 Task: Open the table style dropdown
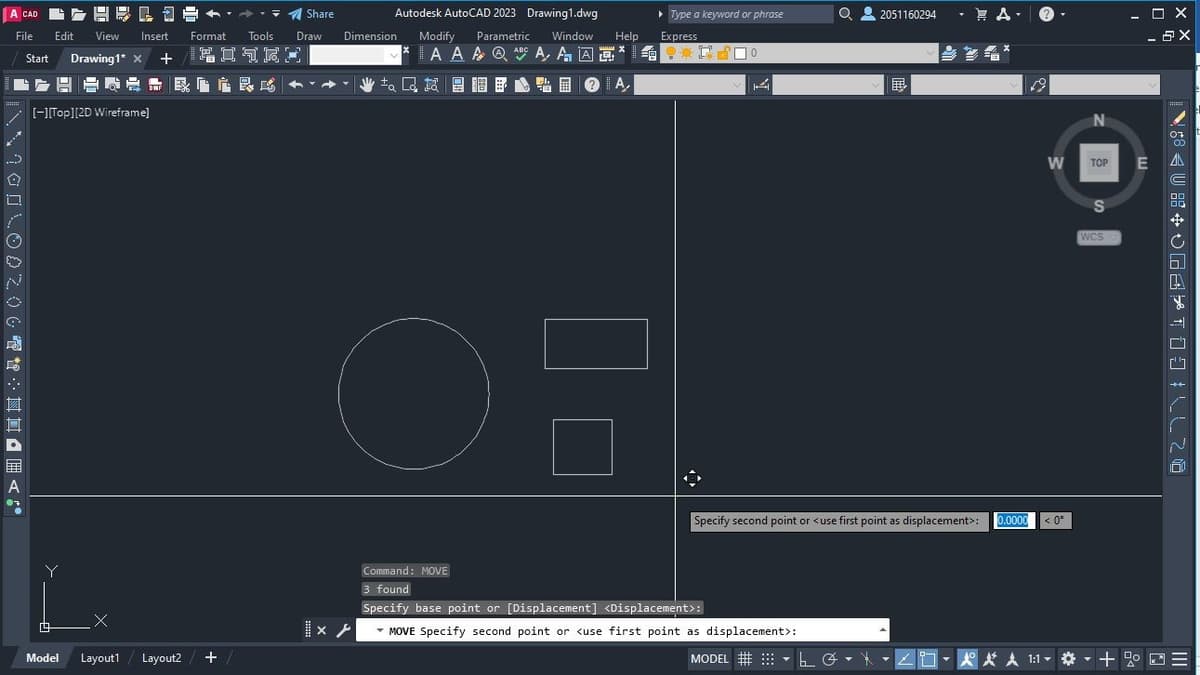(1015, 86)
